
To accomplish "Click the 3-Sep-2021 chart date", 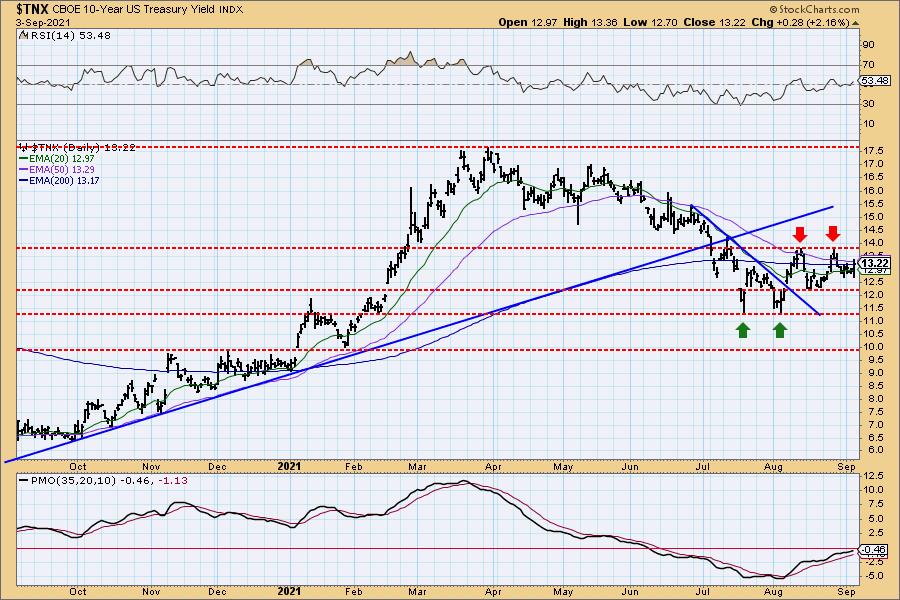I will tap(44, 22).
